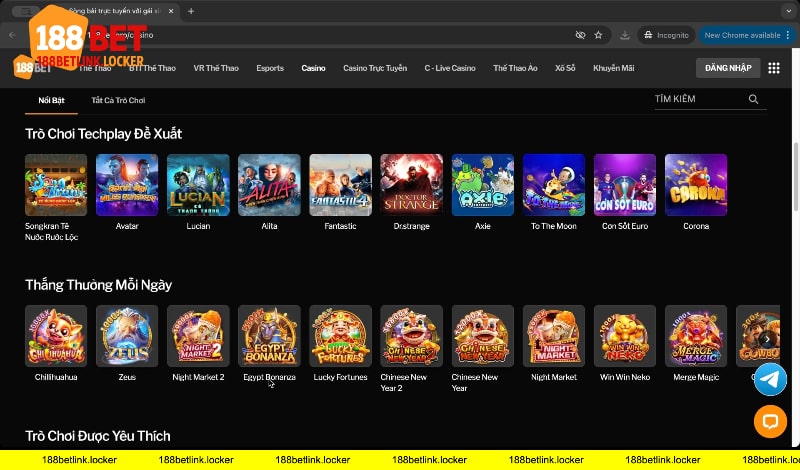The width and height of the screenshot is (800, 470).
Task: Click the ĐĂNG NHẬP login button
Action: tap(725, 68)
